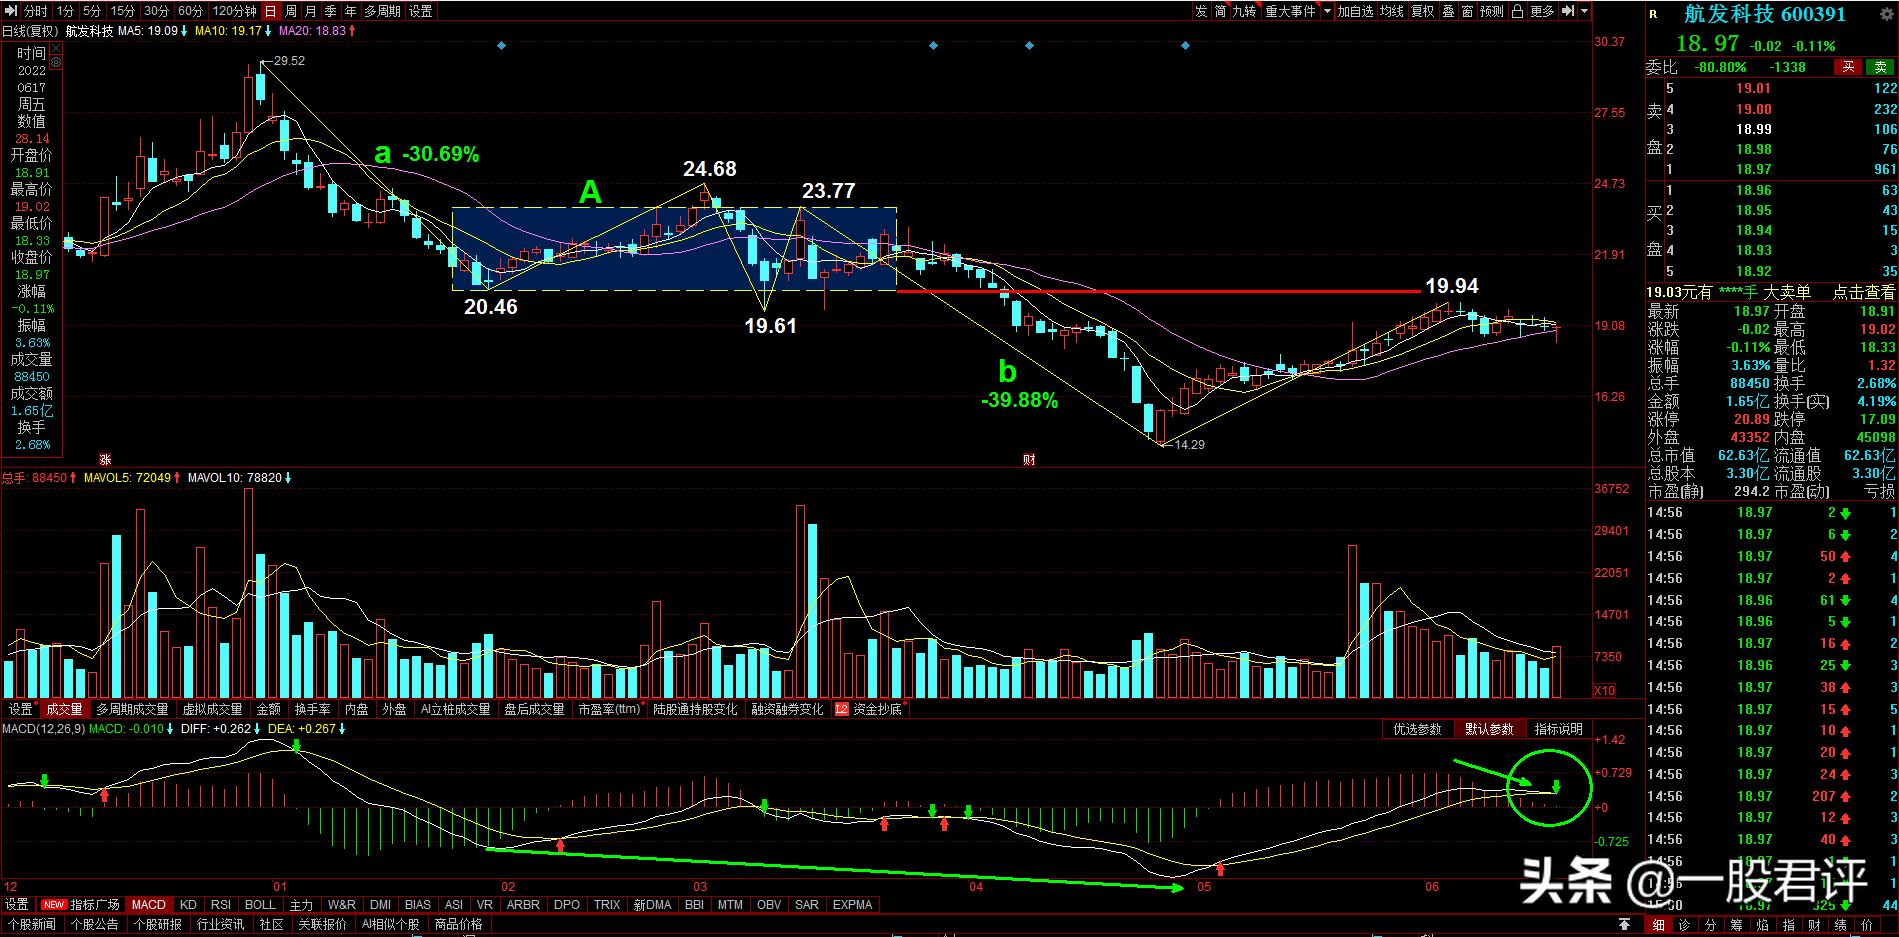Click the red 买 buy button
Image resolution: width=1899 pixels, height=937 pixels.
click(x=1848, y=67)
